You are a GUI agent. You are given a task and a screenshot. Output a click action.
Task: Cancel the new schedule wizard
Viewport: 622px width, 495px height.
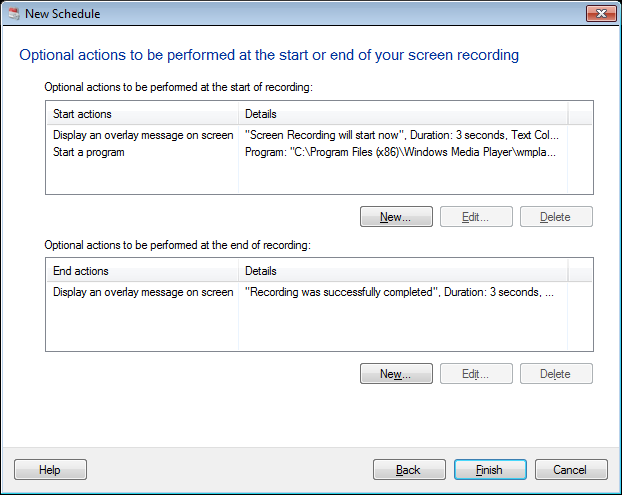point(571,470)
